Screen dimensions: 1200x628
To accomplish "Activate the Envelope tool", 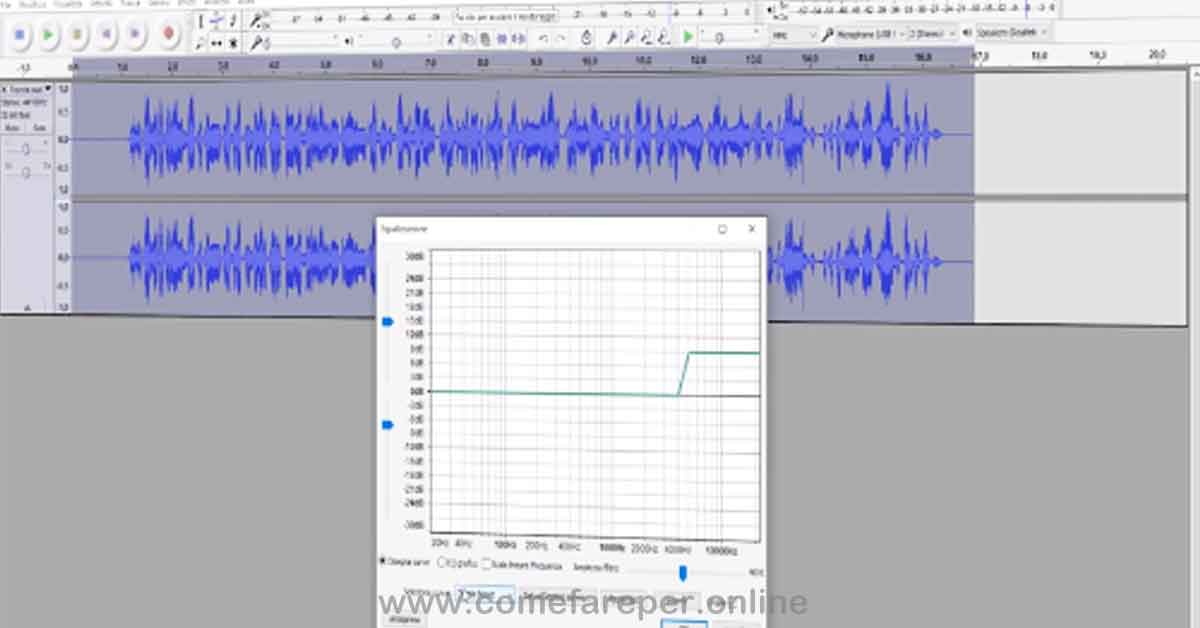I will (x=216, y=21).
